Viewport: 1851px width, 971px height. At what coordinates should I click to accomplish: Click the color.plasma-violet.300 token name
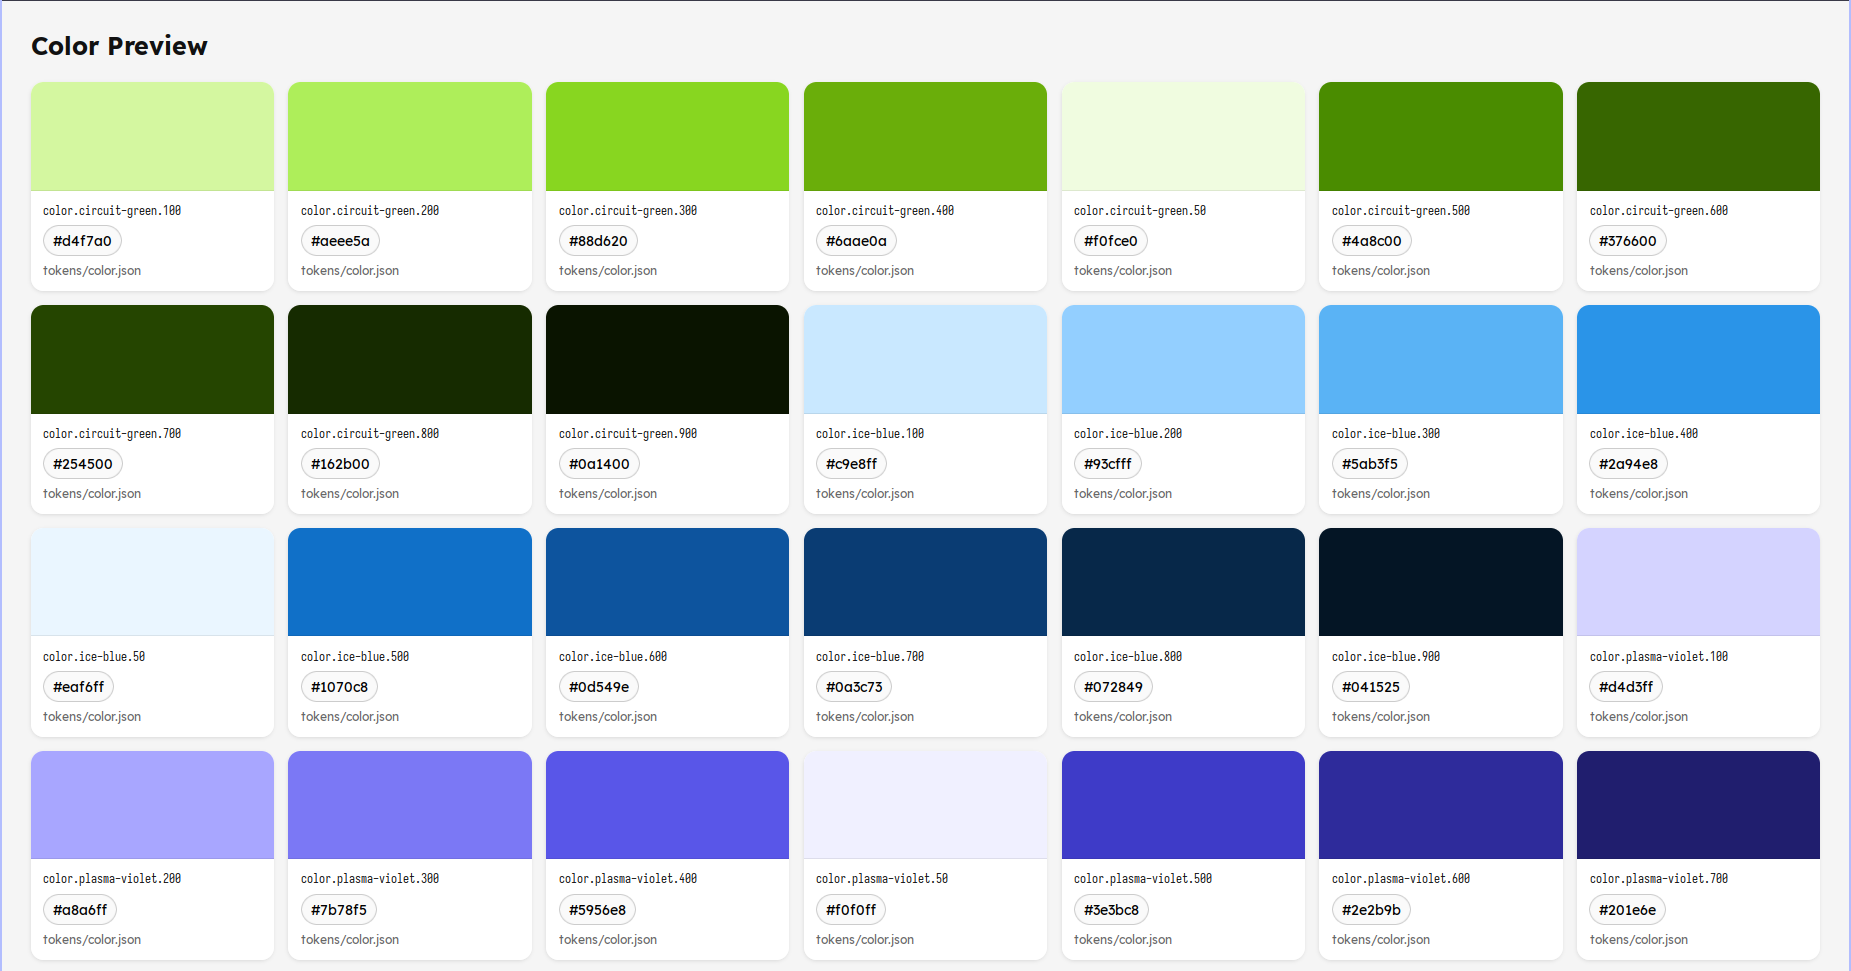370,879
